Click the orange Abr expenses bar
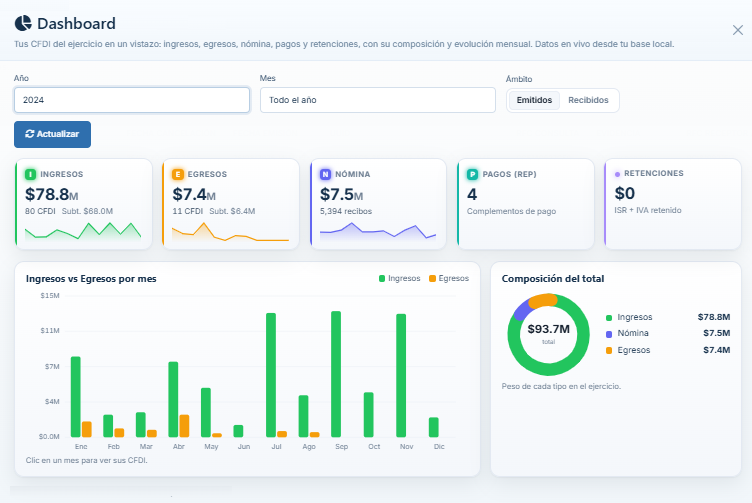Image resolution: width=752 pixels, height=503 pixels. pos(184,426)
